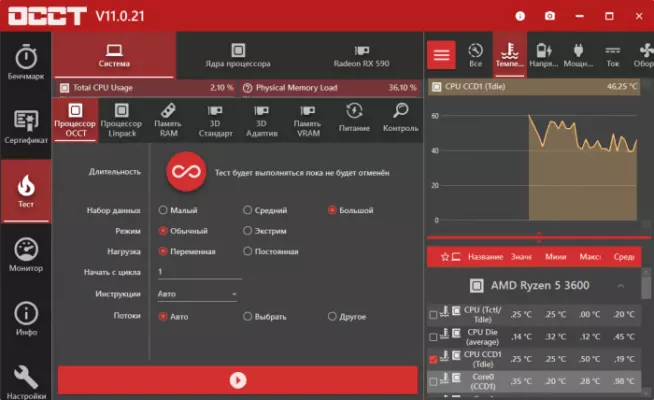Open the Инструкции Авто dropdown
This screenshot has width=654, height=400.
(197, 294)
